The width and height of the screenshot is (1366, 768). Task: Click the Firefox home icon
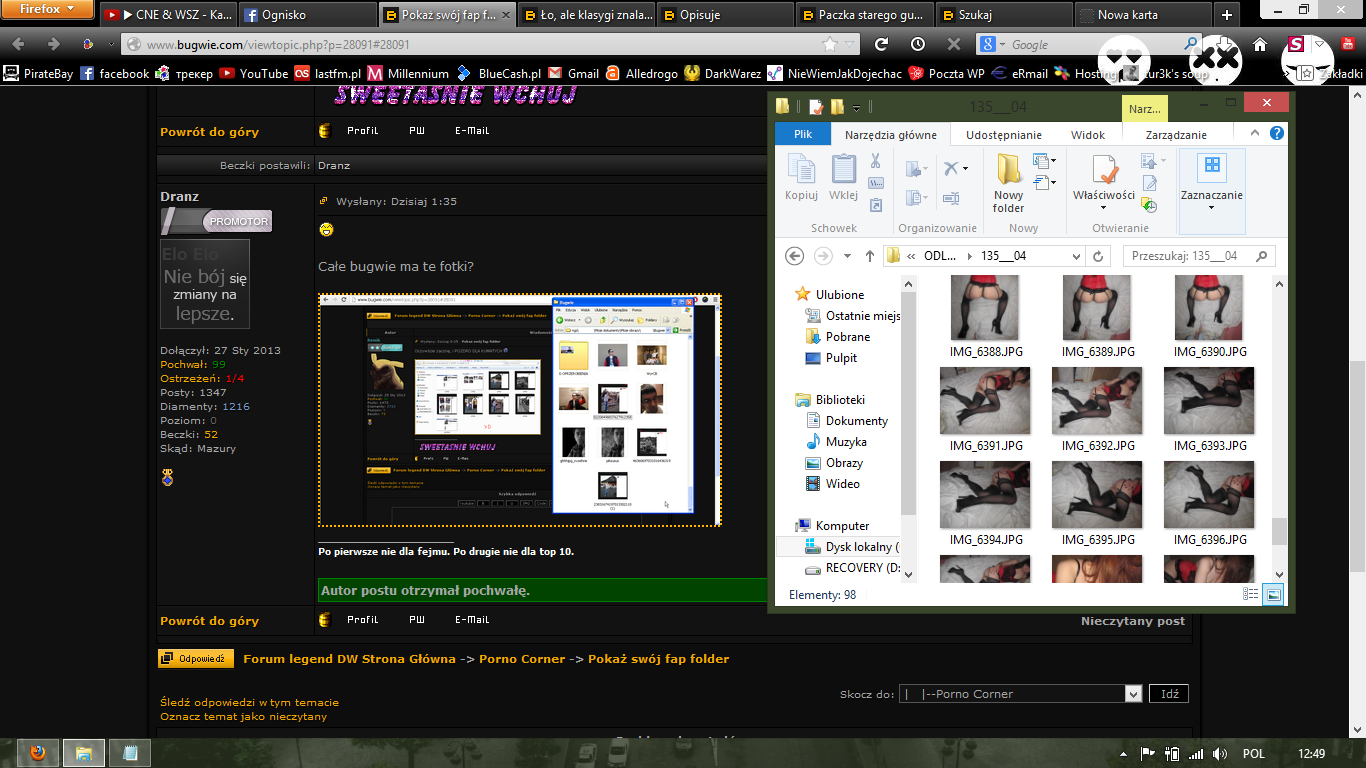pyautogui.click(x=1259, y=44)
